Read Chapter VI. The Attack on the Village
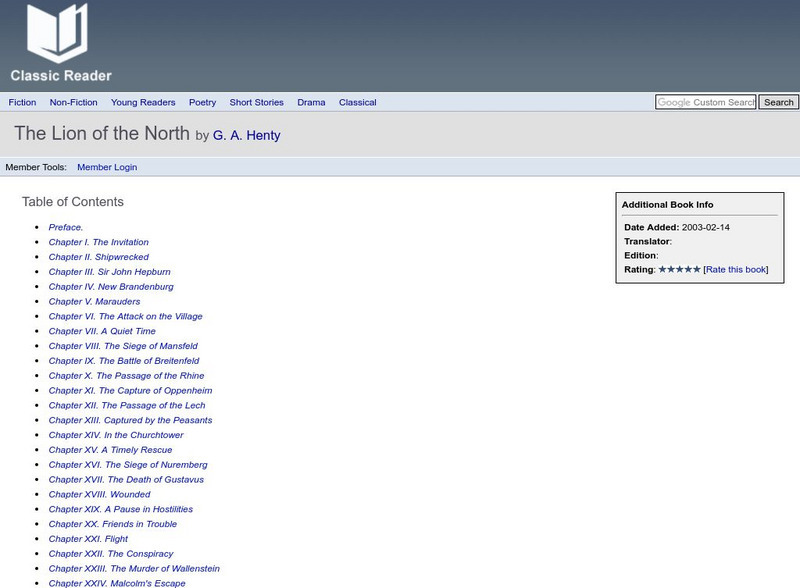The image size is (800, 588). tap(126, 316)
